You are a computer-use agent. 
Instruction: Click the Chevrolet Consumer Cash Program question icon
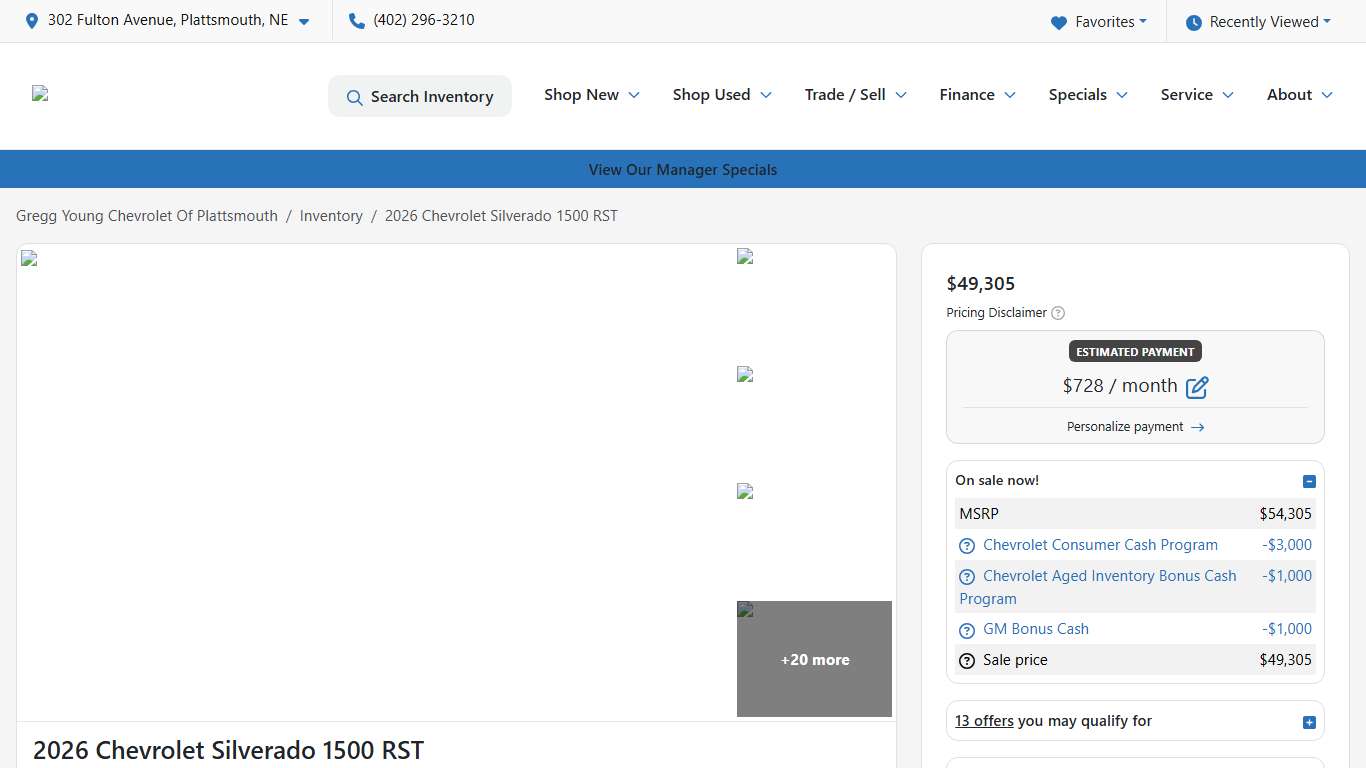click(967, 546)
